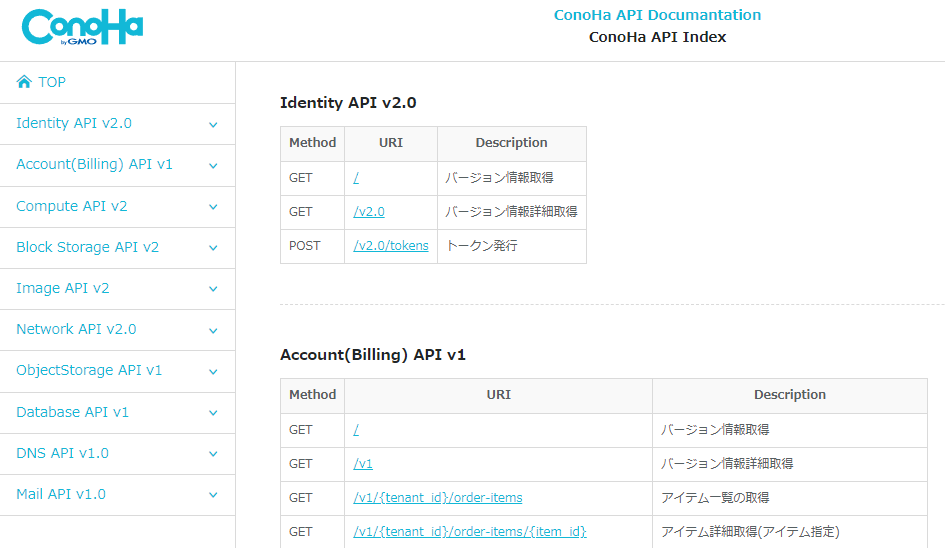Click the Method header in Identity API table
The width and height of the screenshot is (945, 548).
tap(312, 143)
